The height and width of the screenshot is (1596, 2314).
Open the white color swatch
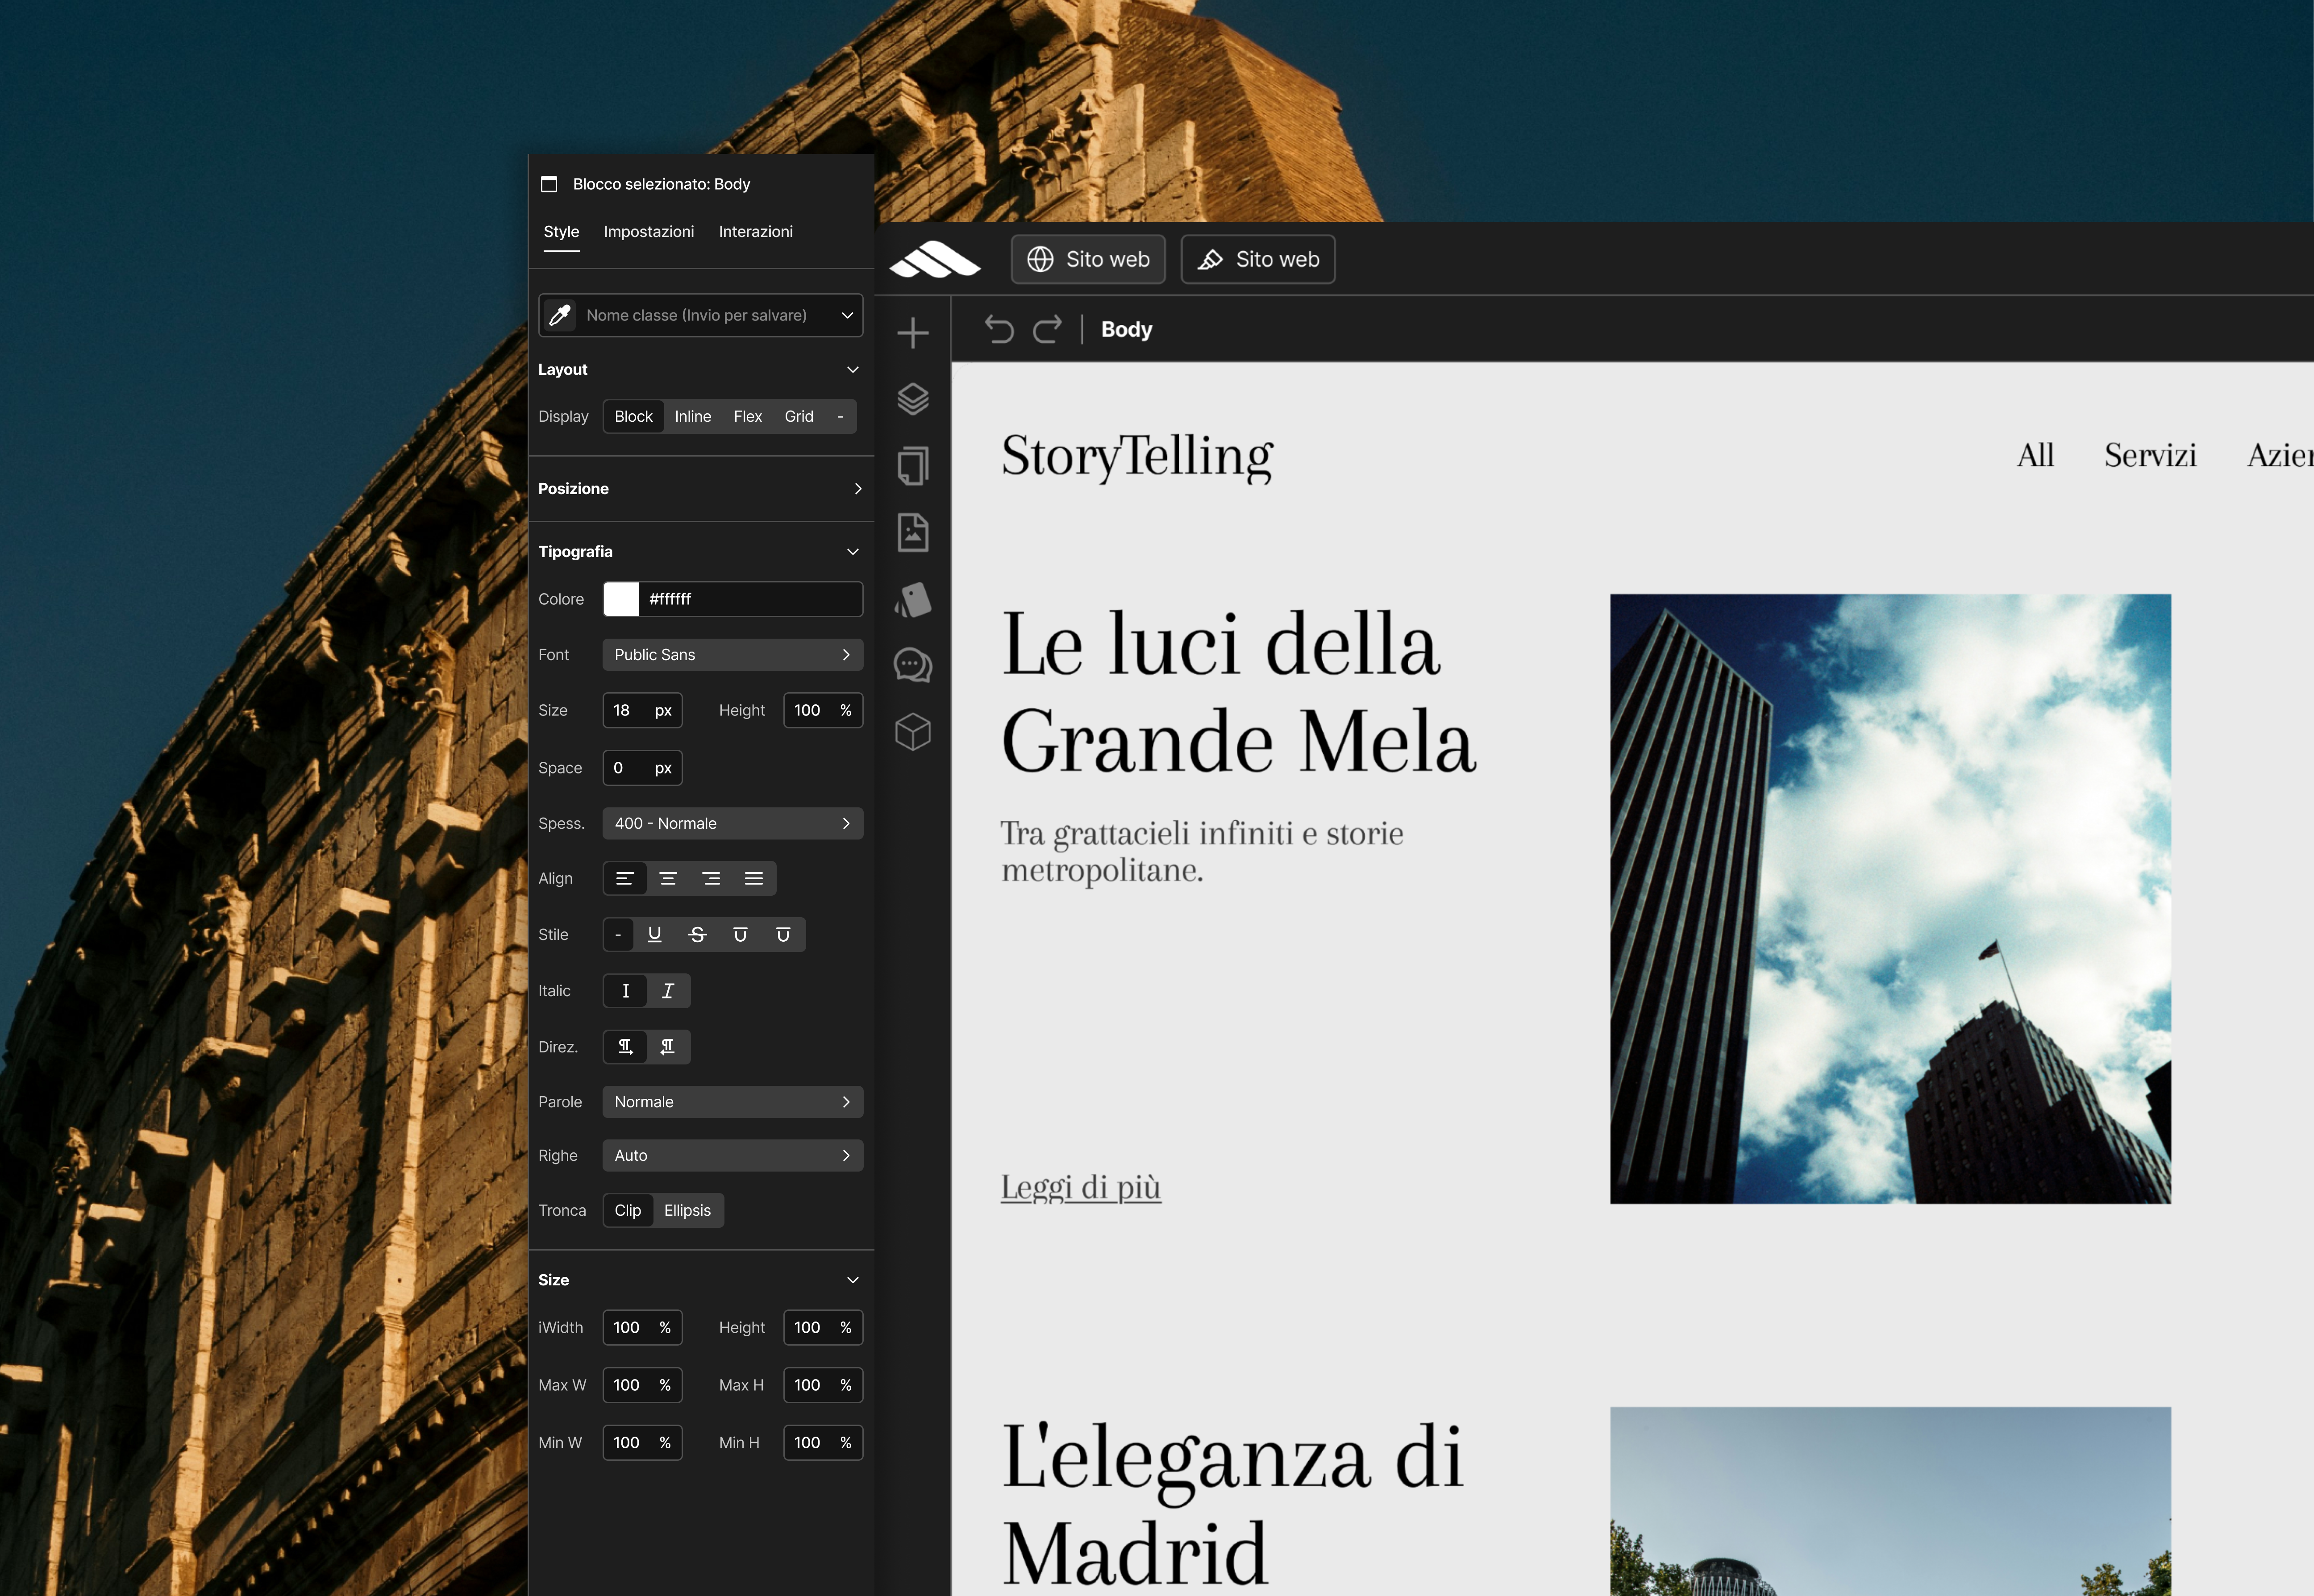[621, 599]
